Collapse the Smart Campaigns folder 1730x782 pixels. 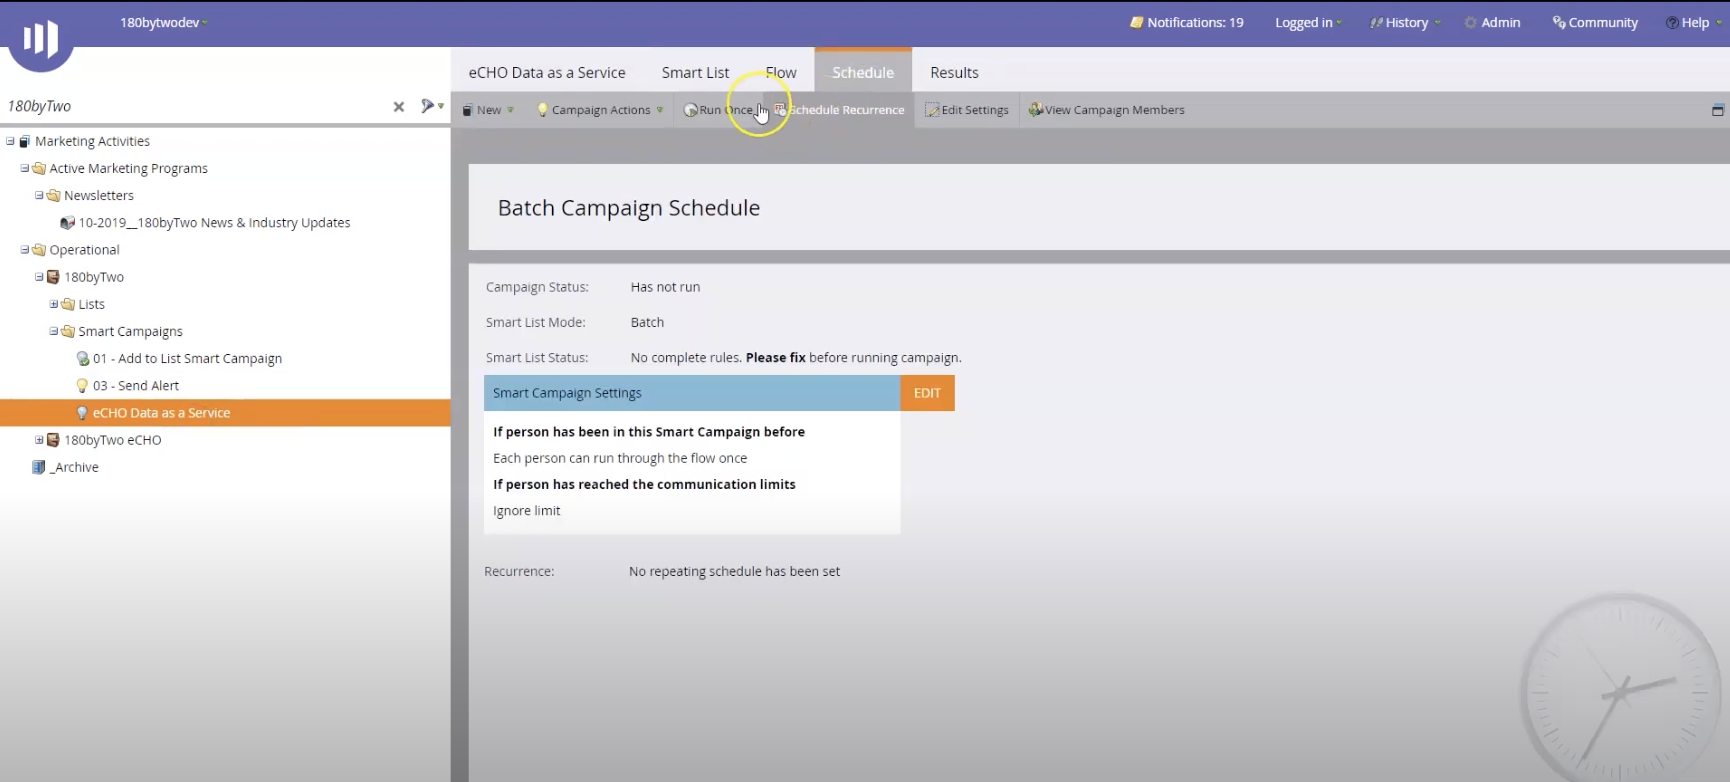[x=54, y=330]
